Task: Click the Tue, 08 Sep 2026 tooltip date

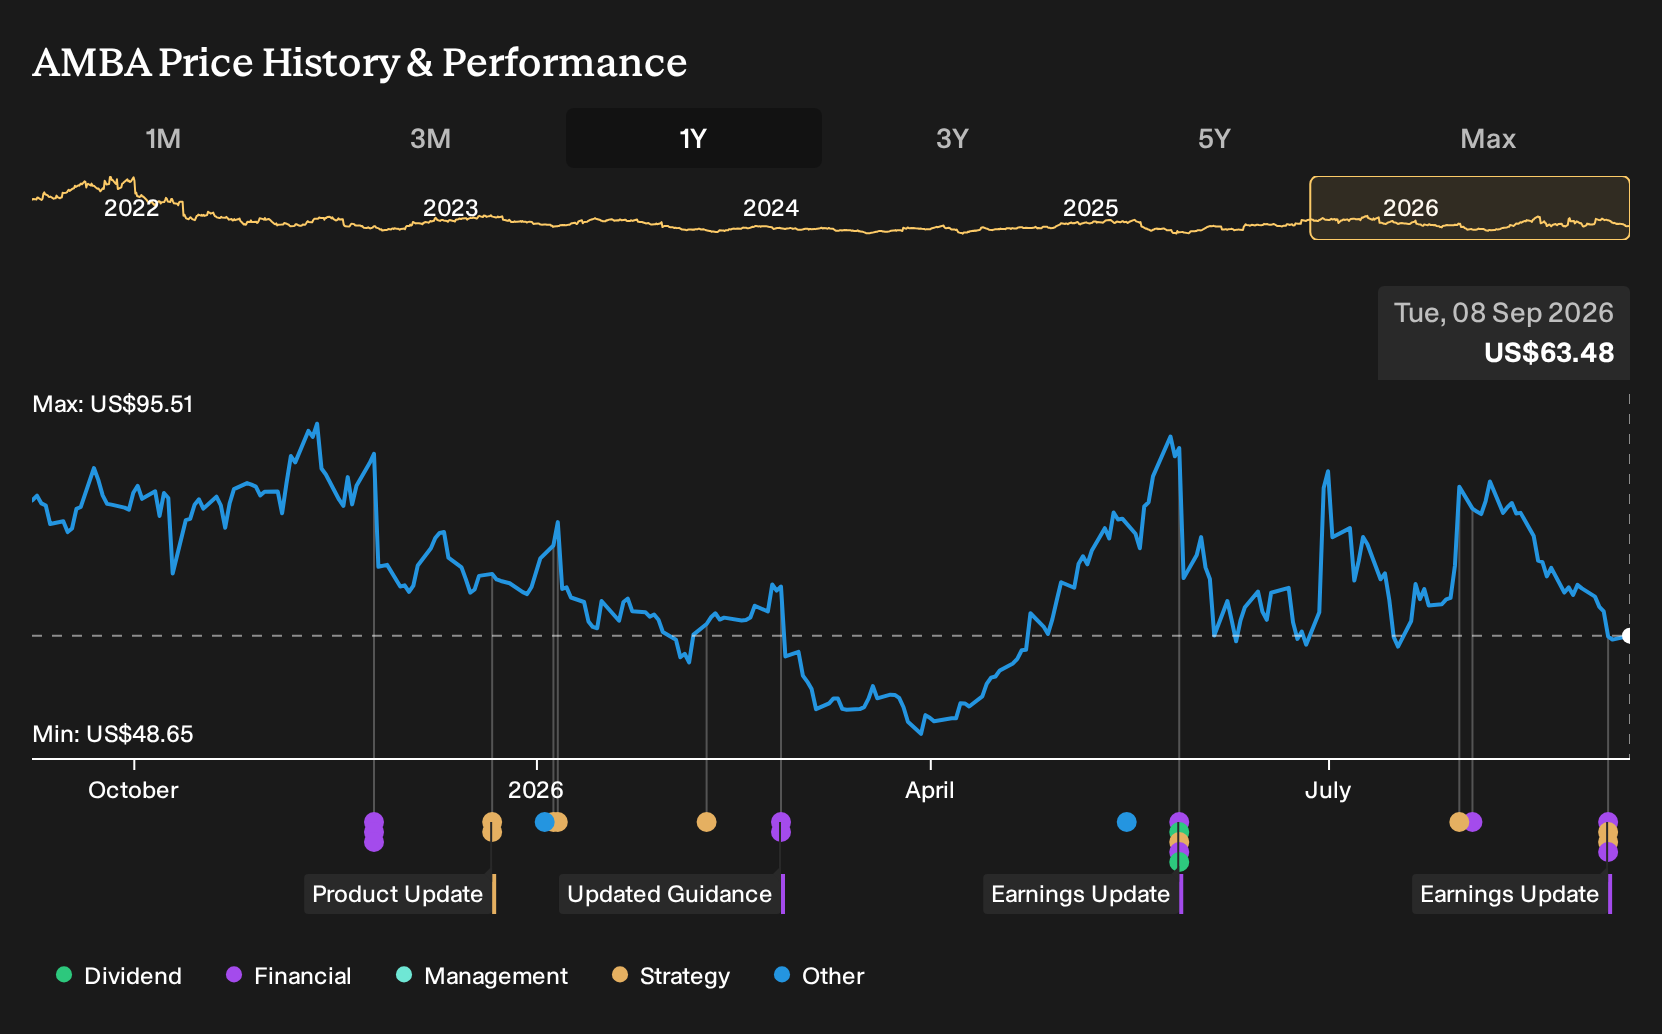Action: click(1504, 313)
